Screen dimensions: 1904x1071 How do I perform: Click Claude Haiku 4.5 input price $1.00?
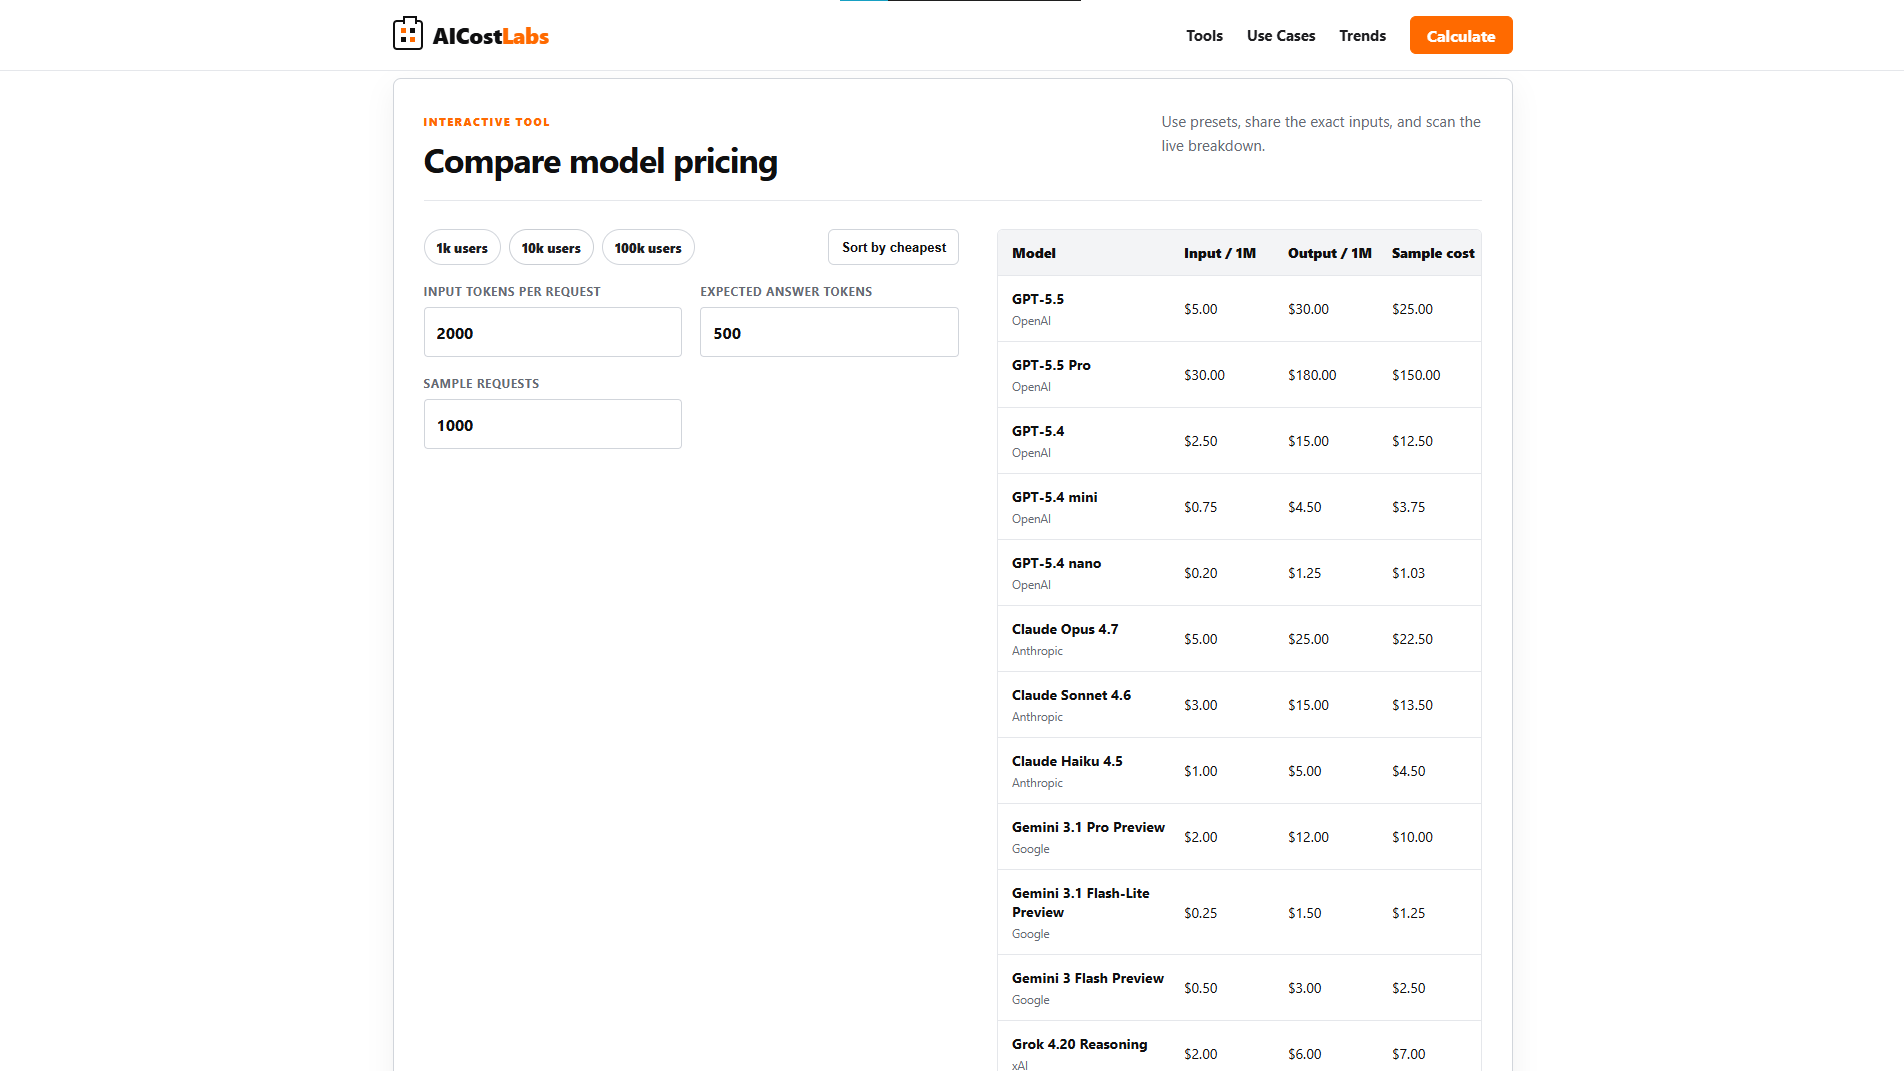point(1200,771)
